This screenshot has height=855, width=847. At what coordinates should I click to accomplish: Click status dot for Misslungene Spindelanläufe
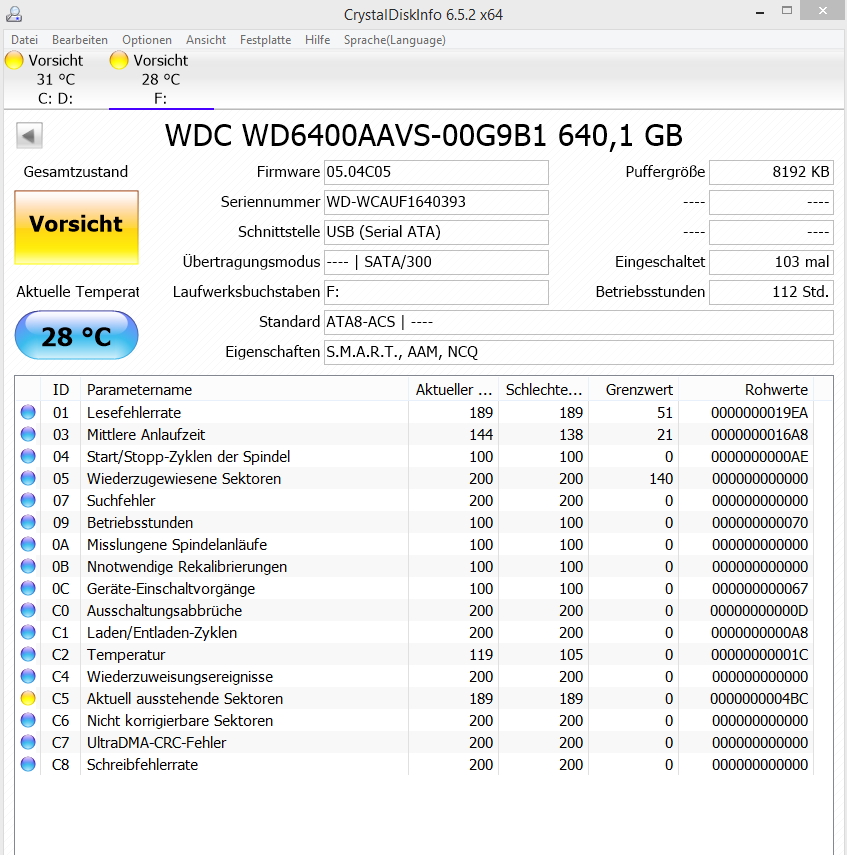tap(28, 544)
